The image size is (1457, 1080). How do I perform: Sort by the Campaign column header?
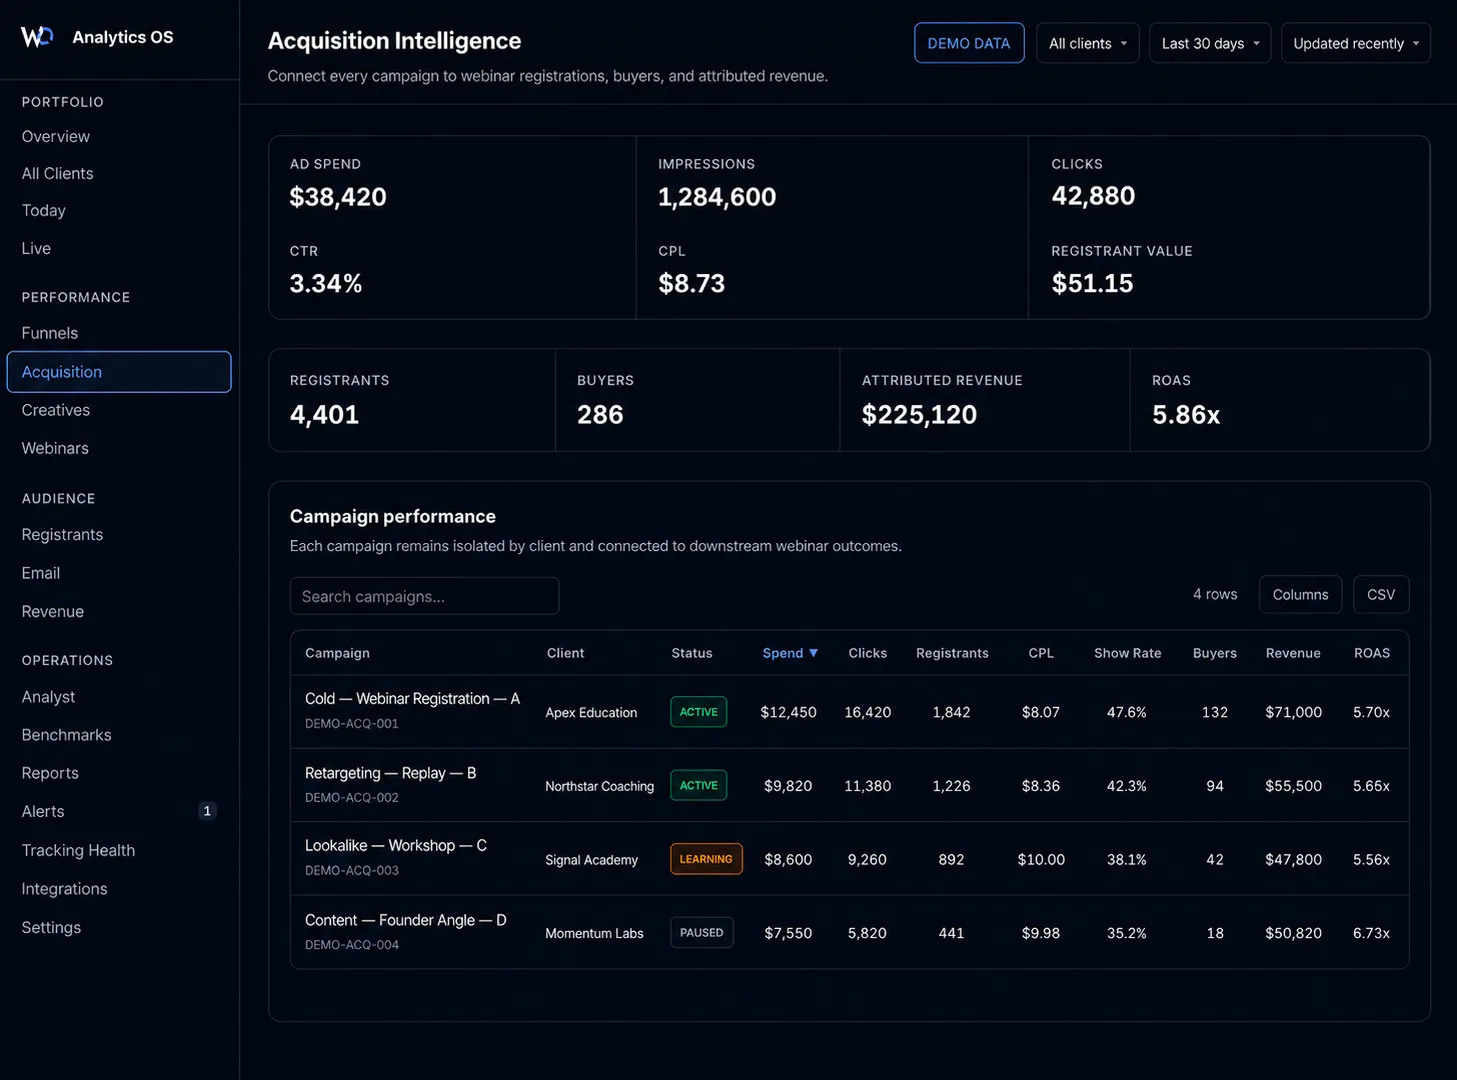pyautogui.click(x=337, y=653)
